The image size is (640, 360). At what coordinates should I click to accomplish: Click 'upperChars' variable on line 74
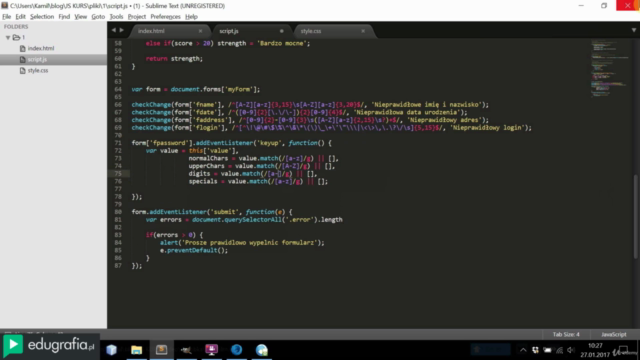click(x=207, y=166)
